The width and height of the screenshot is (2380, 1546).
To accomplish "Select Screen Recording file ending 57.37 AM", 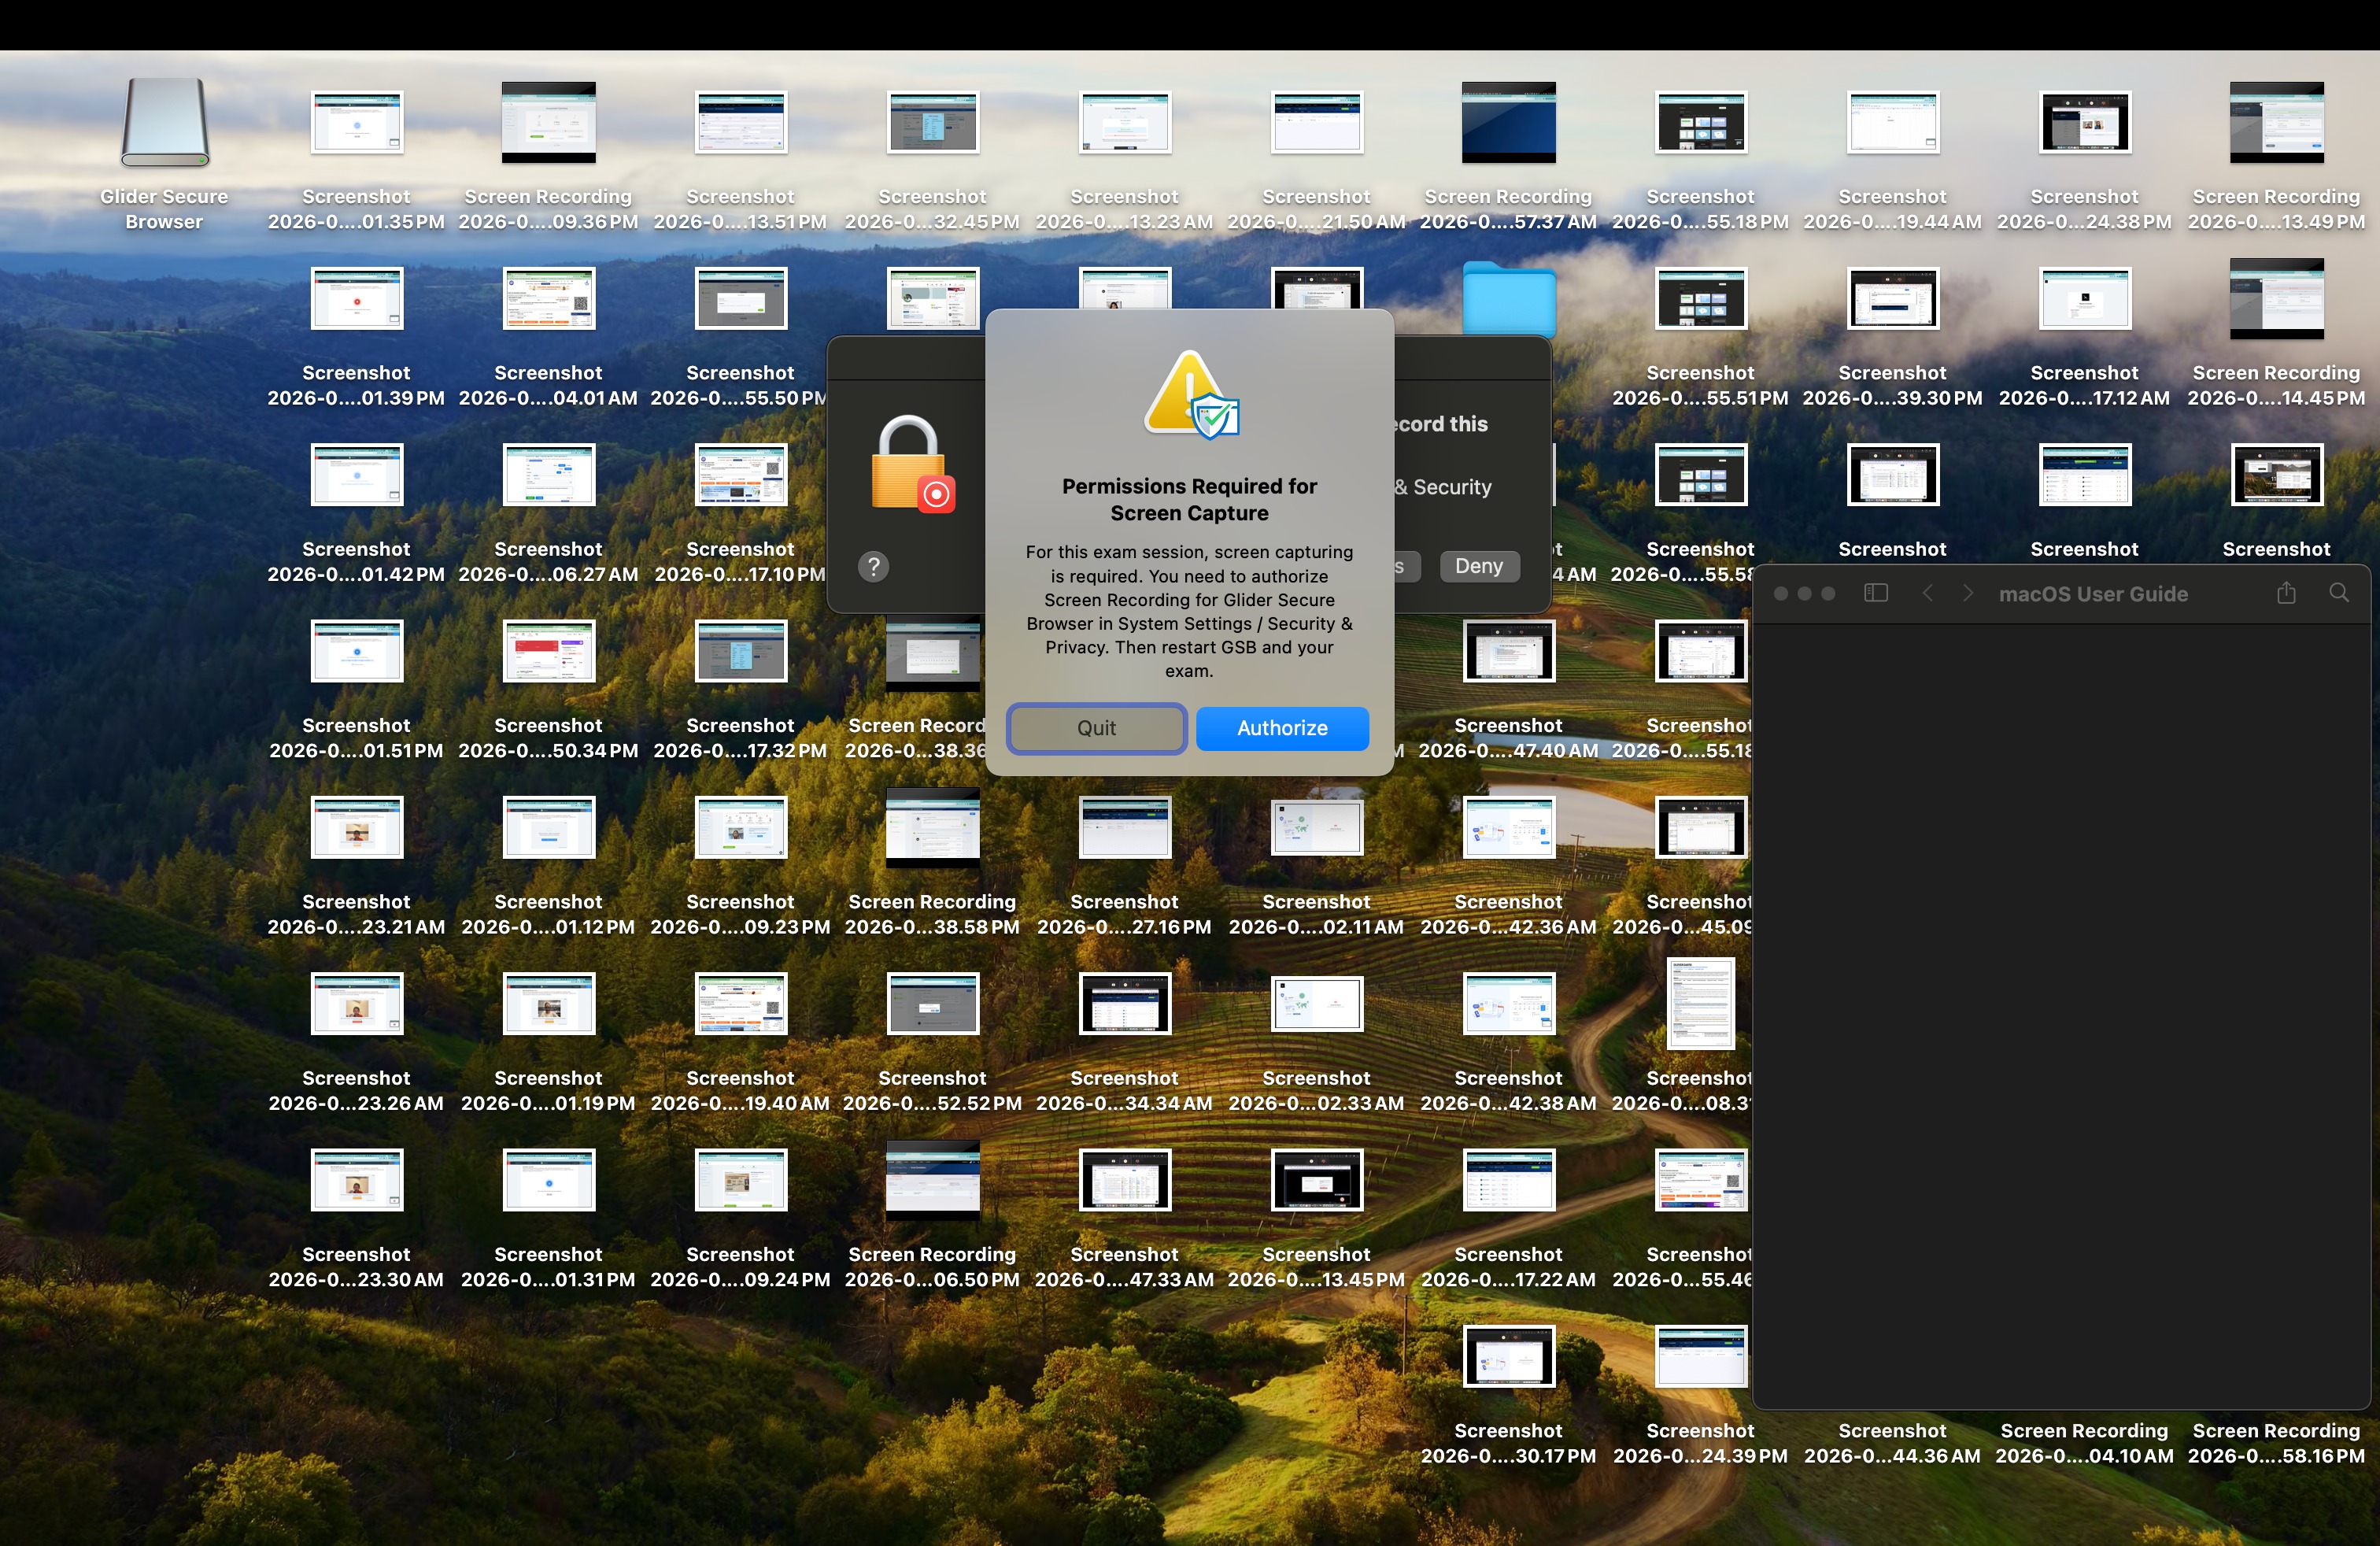I will coord(1509,122).
